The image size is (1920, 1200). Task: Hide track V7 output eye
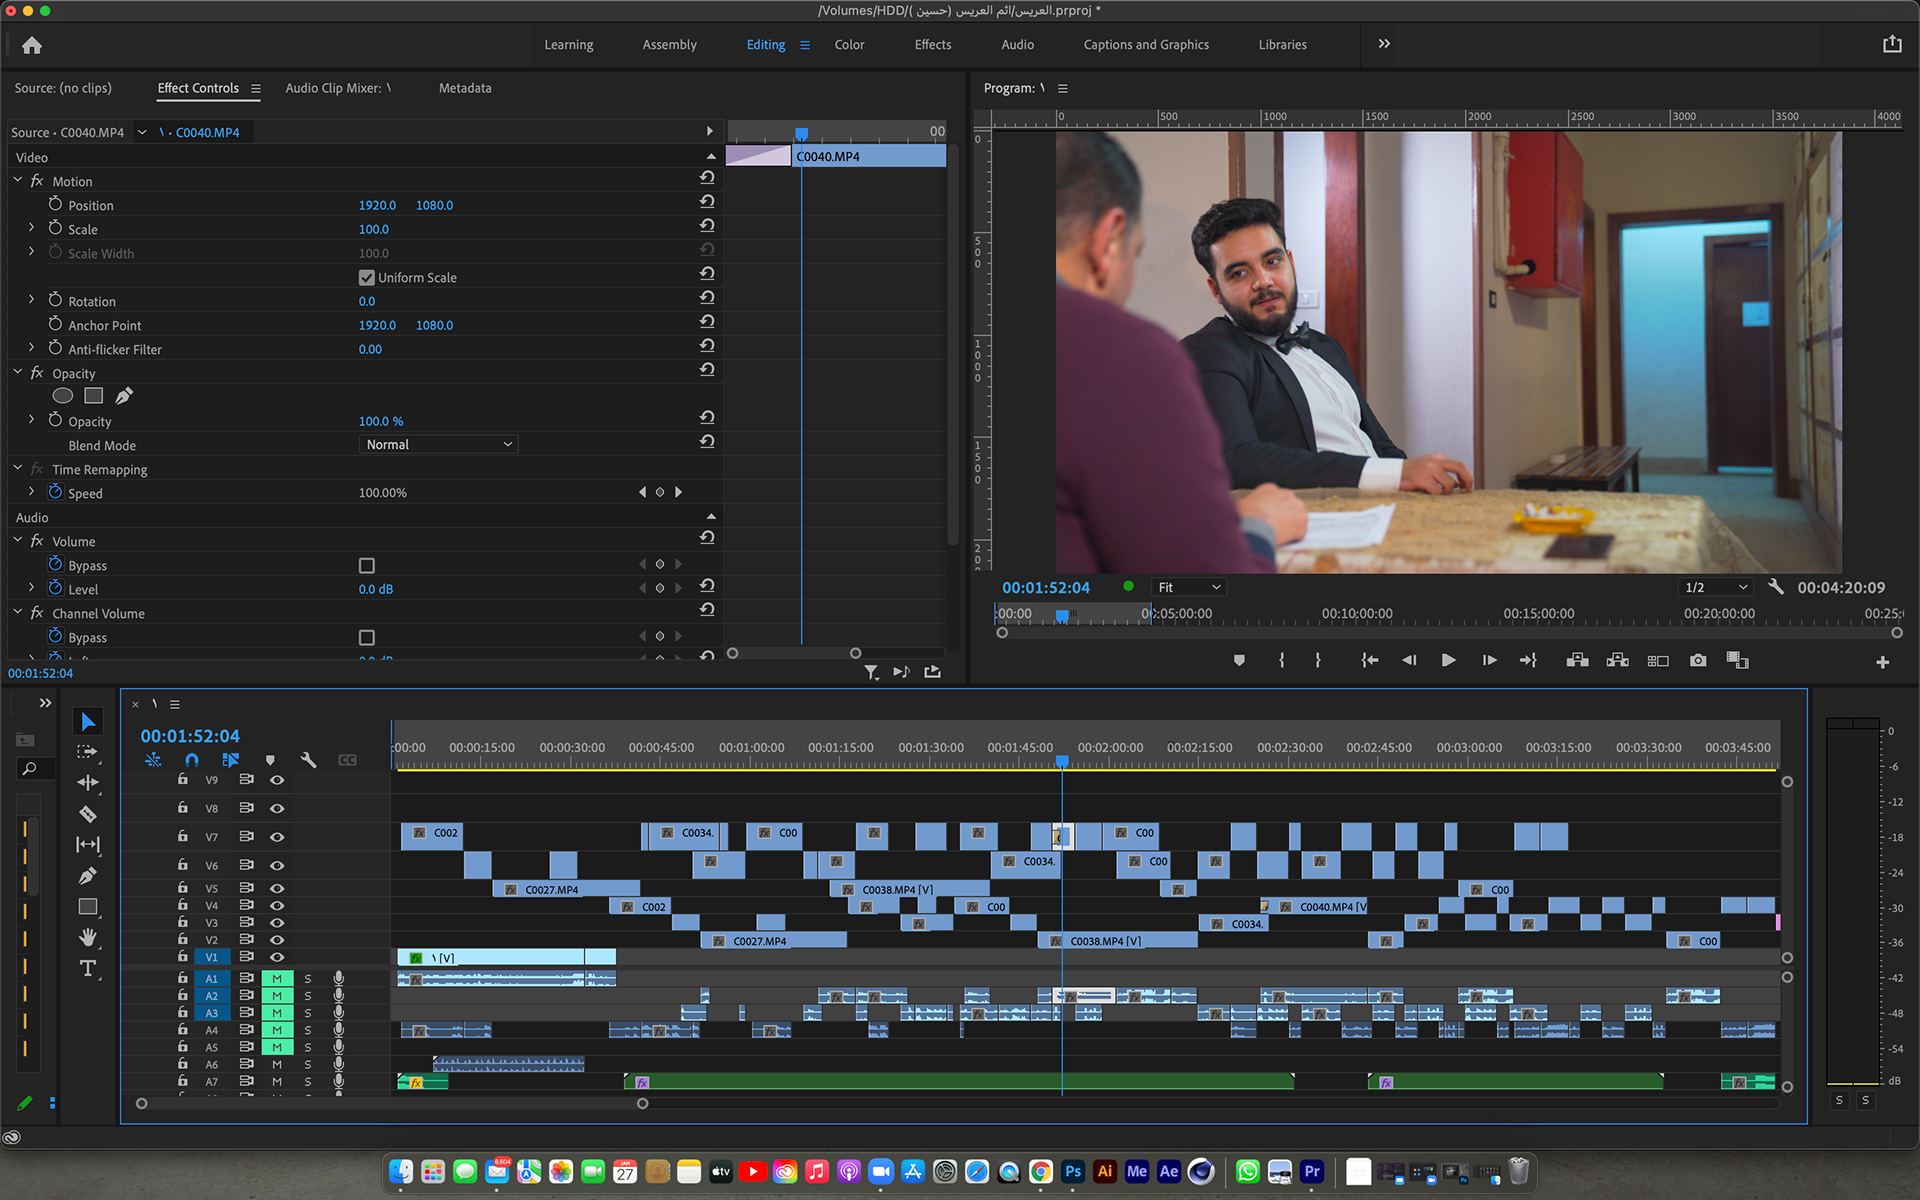point(277,837)
